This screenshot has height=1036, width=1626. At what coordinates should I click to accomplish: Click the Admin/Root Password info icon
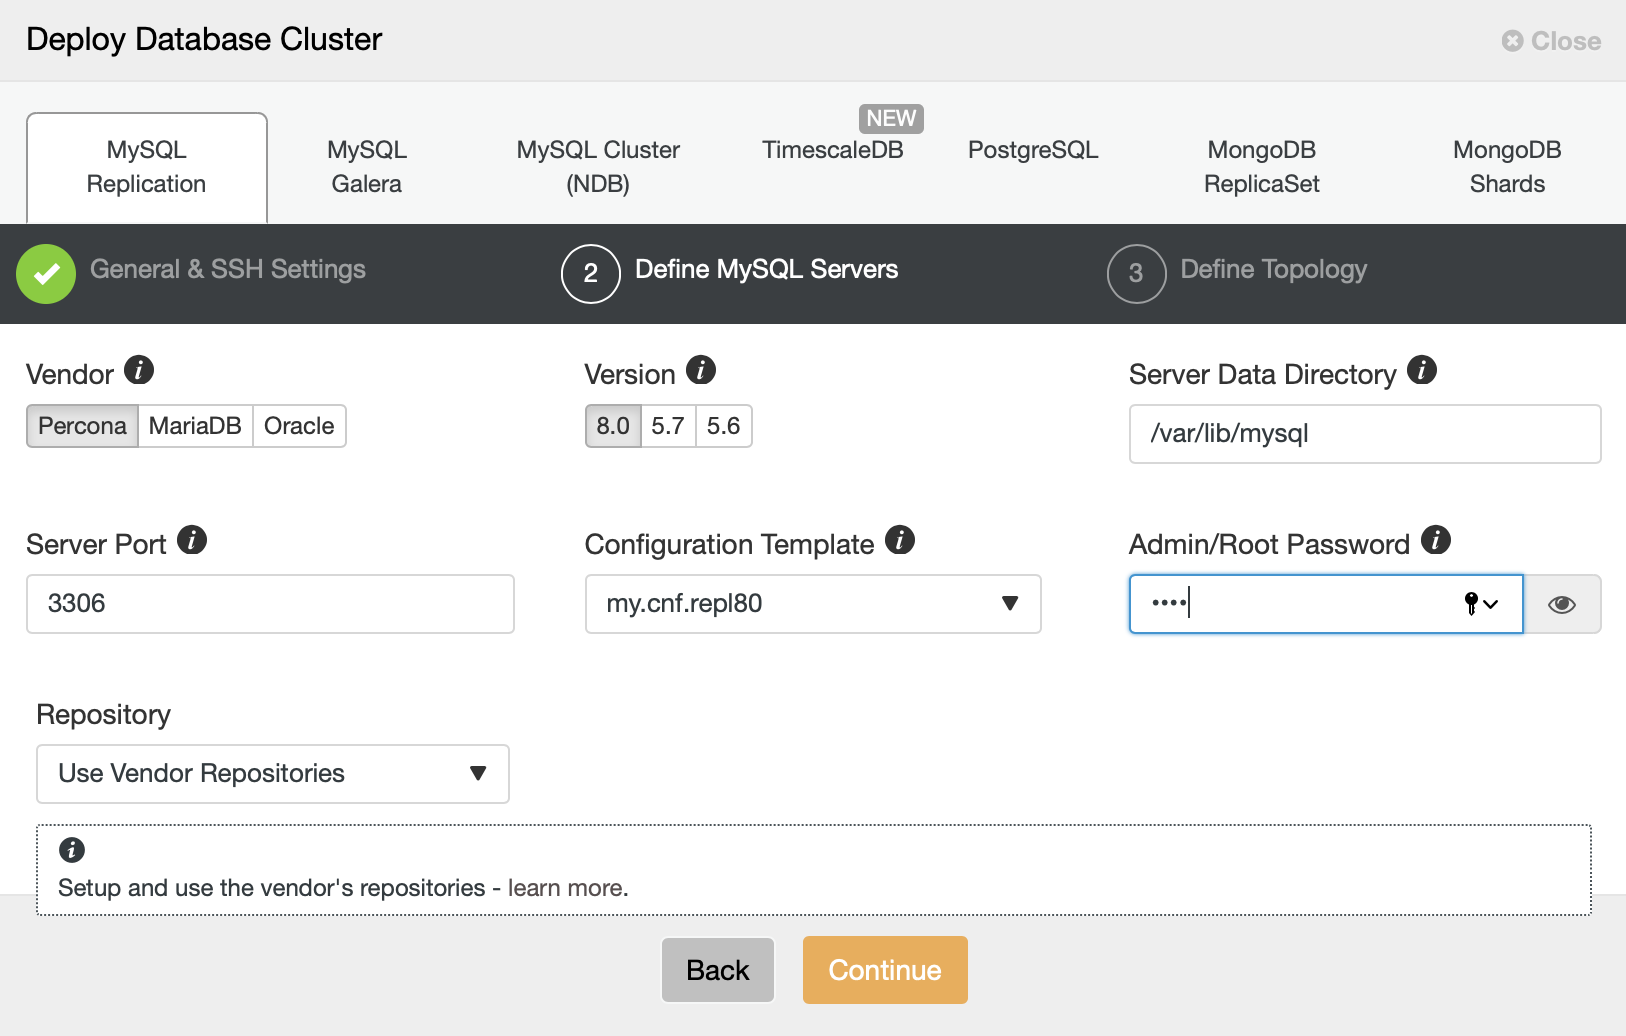[1436, 540]
